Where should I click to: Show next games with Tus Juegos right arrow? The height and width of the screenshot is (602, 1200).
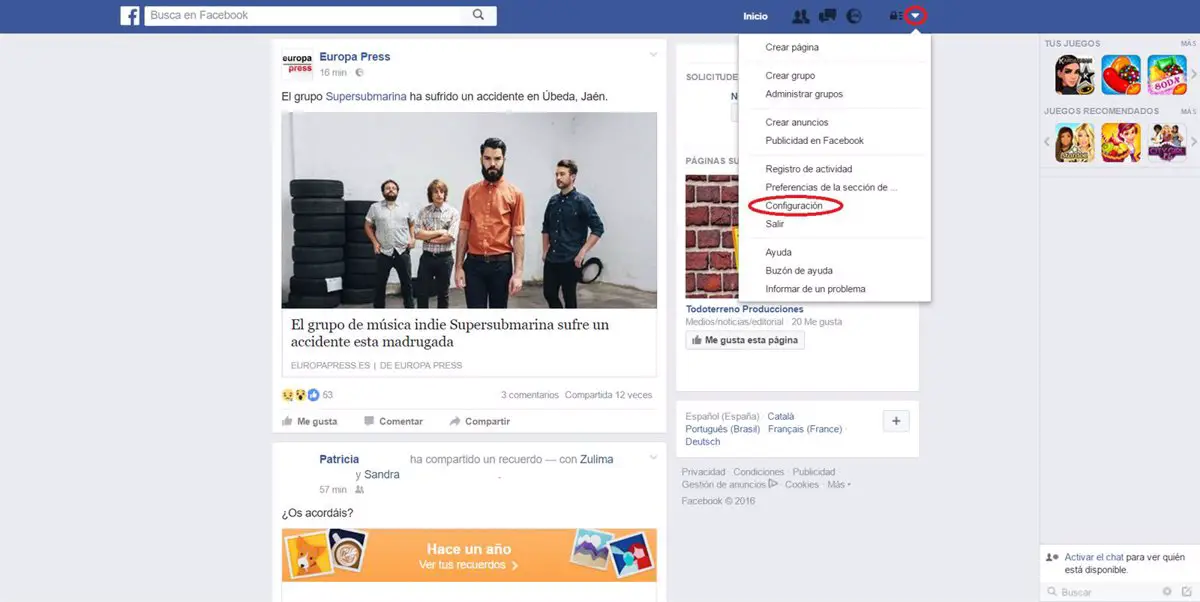click(x=1194, y=74)
